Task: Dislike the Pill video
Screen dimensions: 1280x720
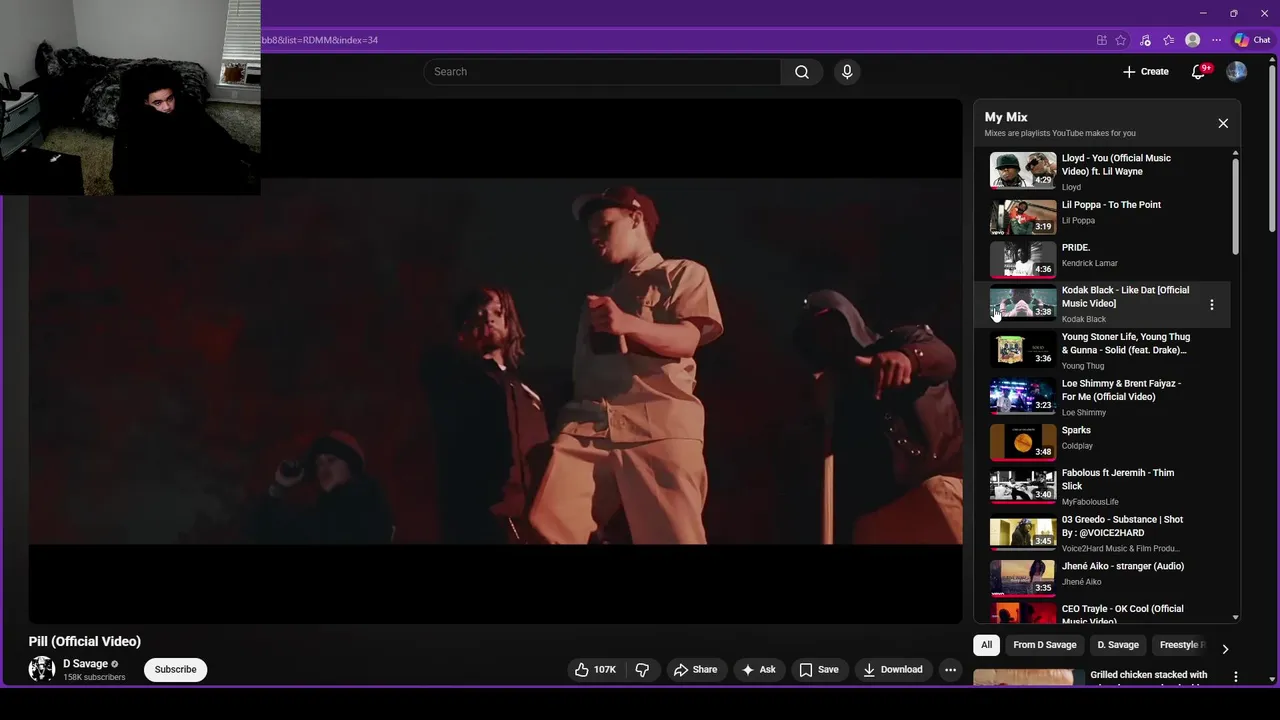Action: 643,670
